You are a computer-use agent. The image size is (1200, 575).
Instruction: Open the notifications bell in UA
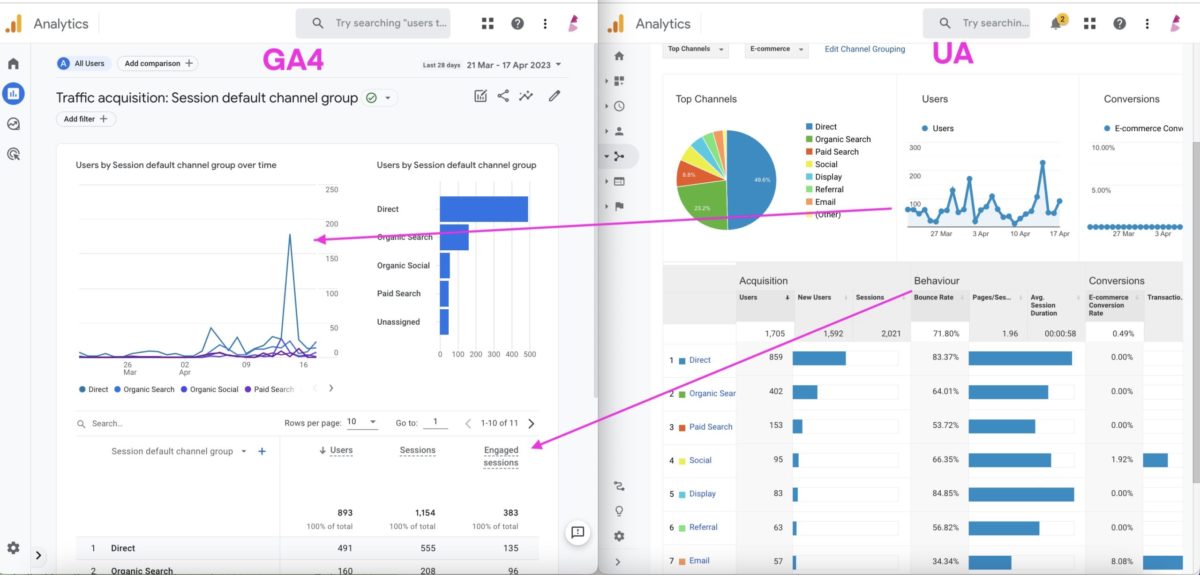click(x=1057, y=23)
